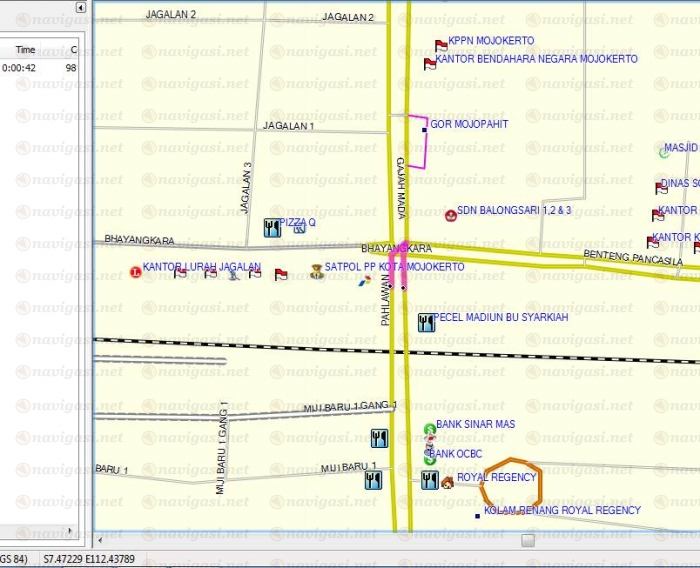Click the Royal Regency house icon

447,481
